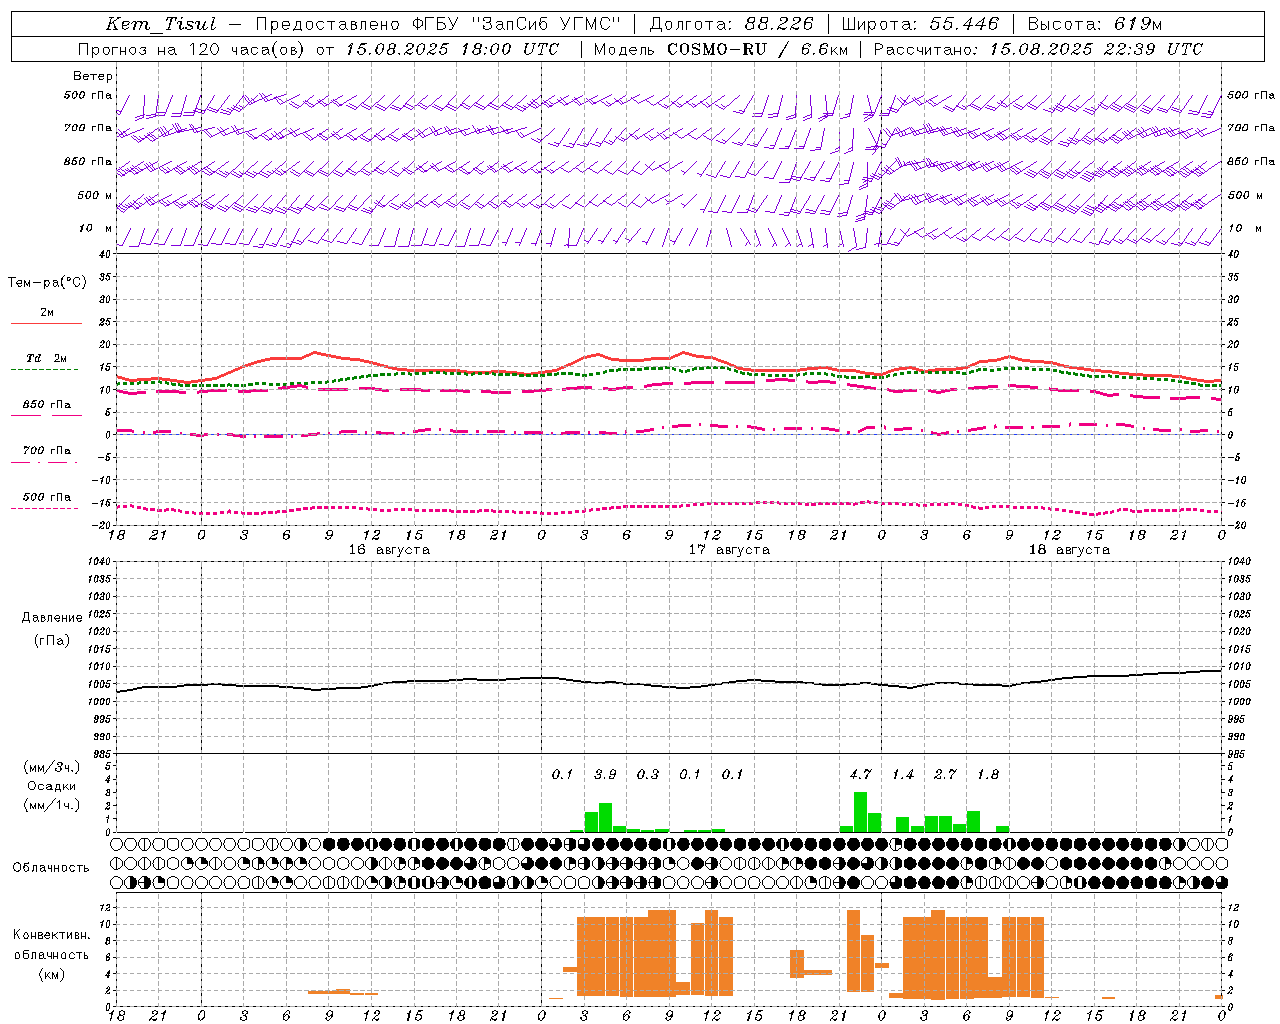
Task: Click the date label 16 августа
Action: tap(389, 550)
